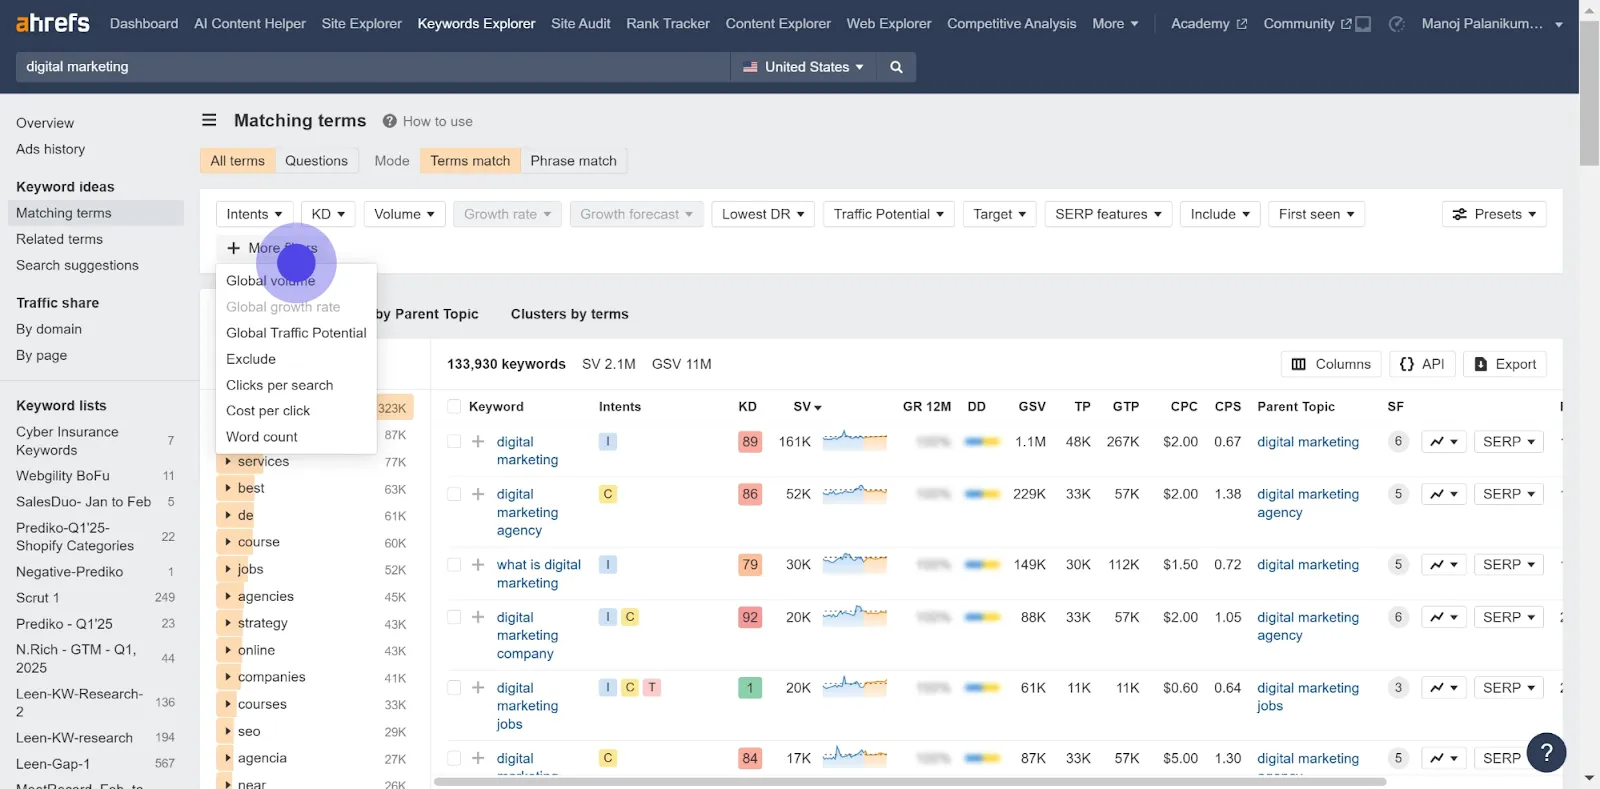Choose Cost per click filter option

(x=268, y=411)
